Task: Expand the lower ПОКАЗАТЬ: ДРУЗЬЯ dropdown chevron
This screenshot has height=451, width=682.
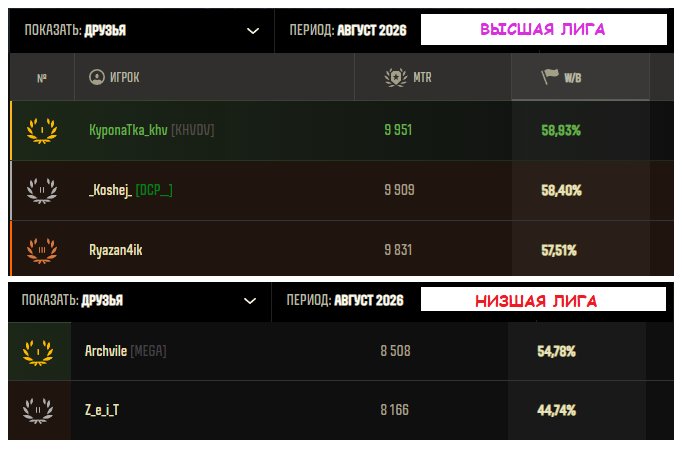Action: point(250,301)
